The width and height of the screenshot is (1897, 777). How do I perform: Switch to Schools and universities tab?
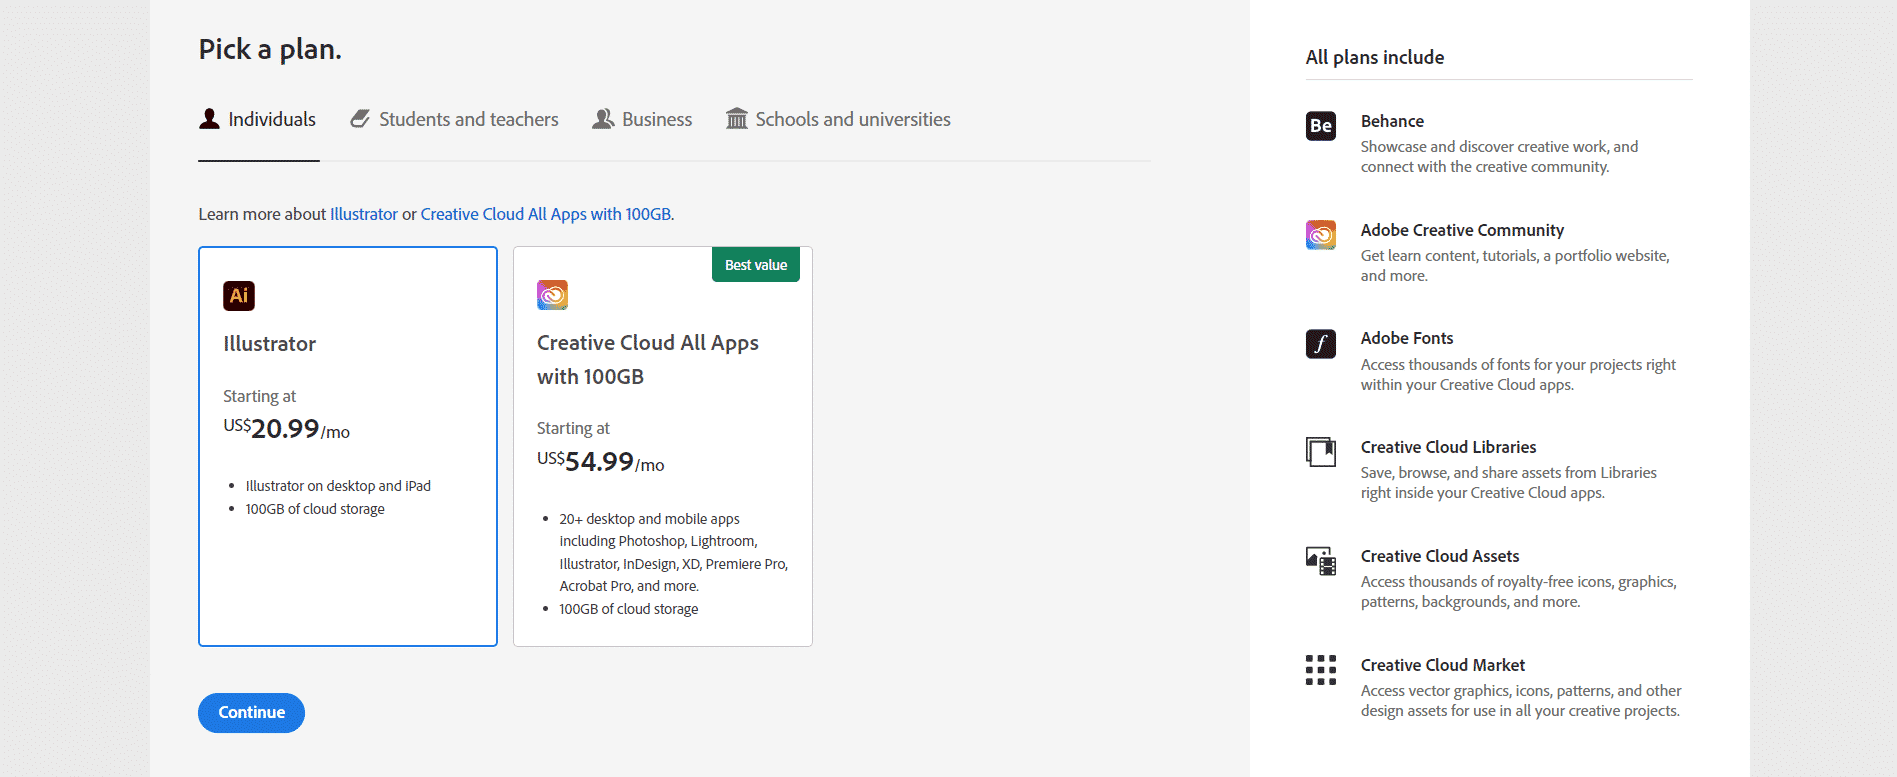coord(838,120)
